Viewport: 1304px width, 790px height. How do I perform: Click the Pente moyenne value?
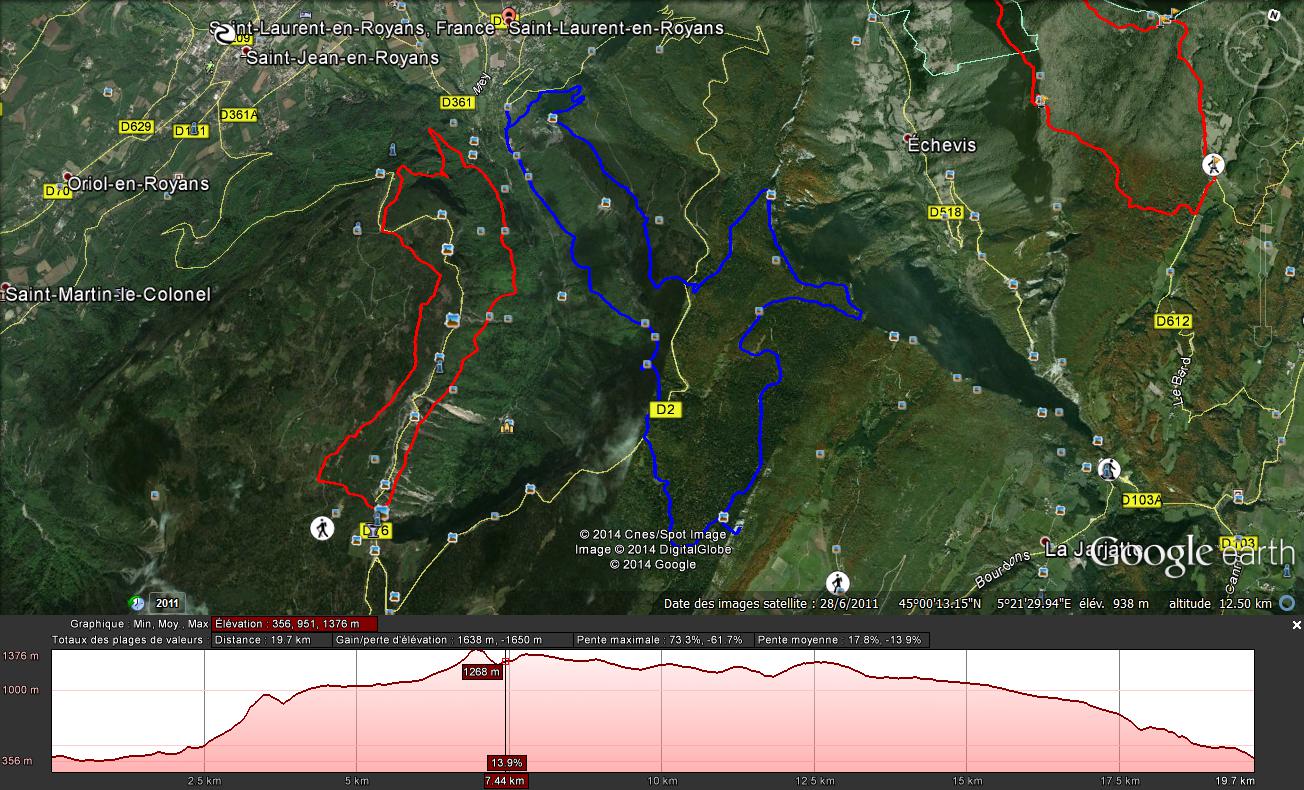841,640
